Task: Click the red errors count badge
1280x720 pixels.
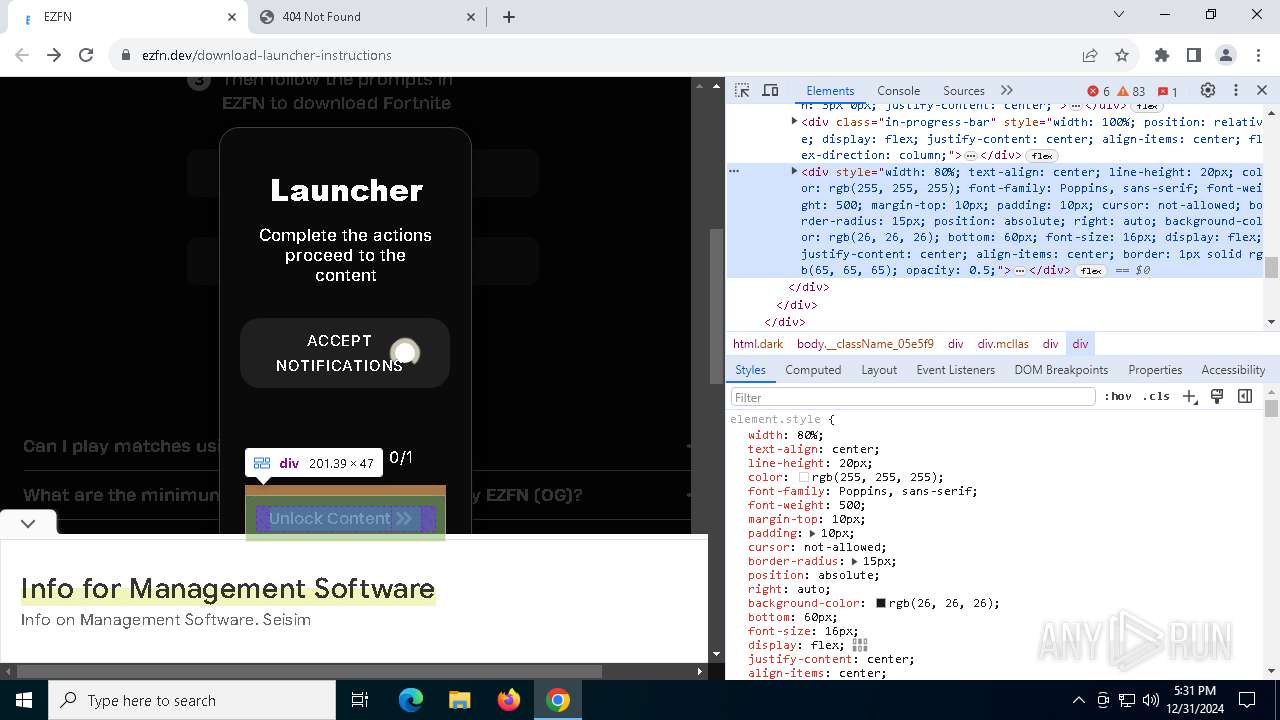Action: tap(1098, 91)
